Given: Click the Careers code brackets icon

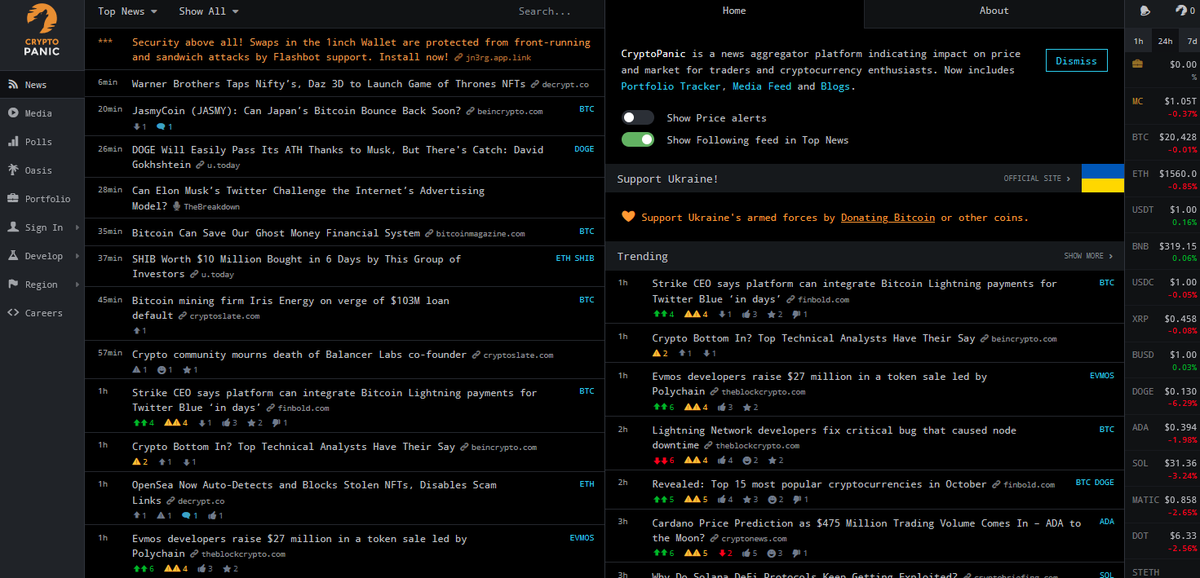Looking at the screenshot, I should [x=13, y=313].
